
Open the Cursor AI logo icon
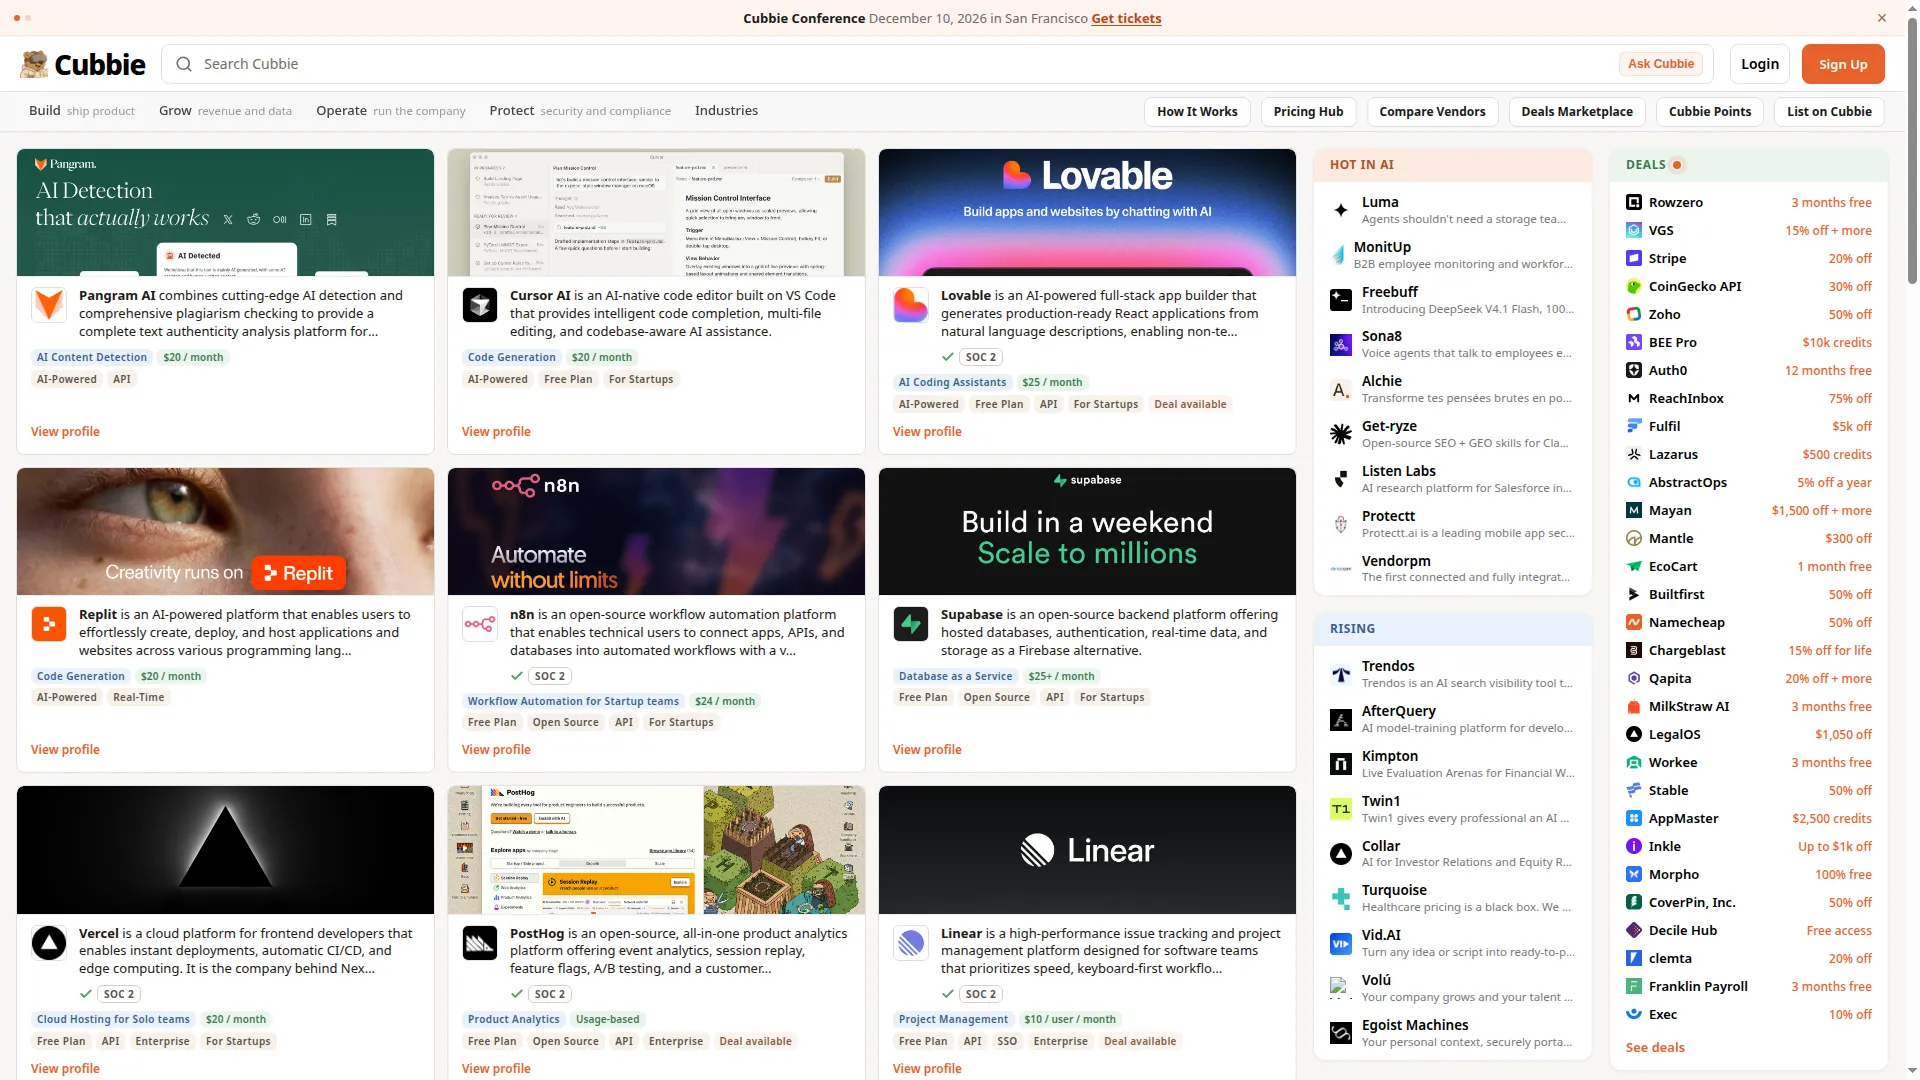coord(480,305)
